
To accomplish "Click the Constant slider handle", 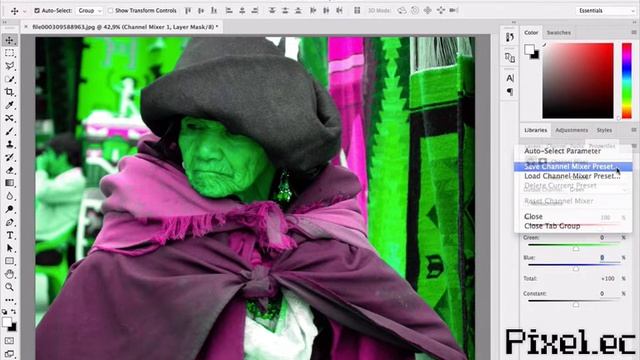I will [576, 304].
